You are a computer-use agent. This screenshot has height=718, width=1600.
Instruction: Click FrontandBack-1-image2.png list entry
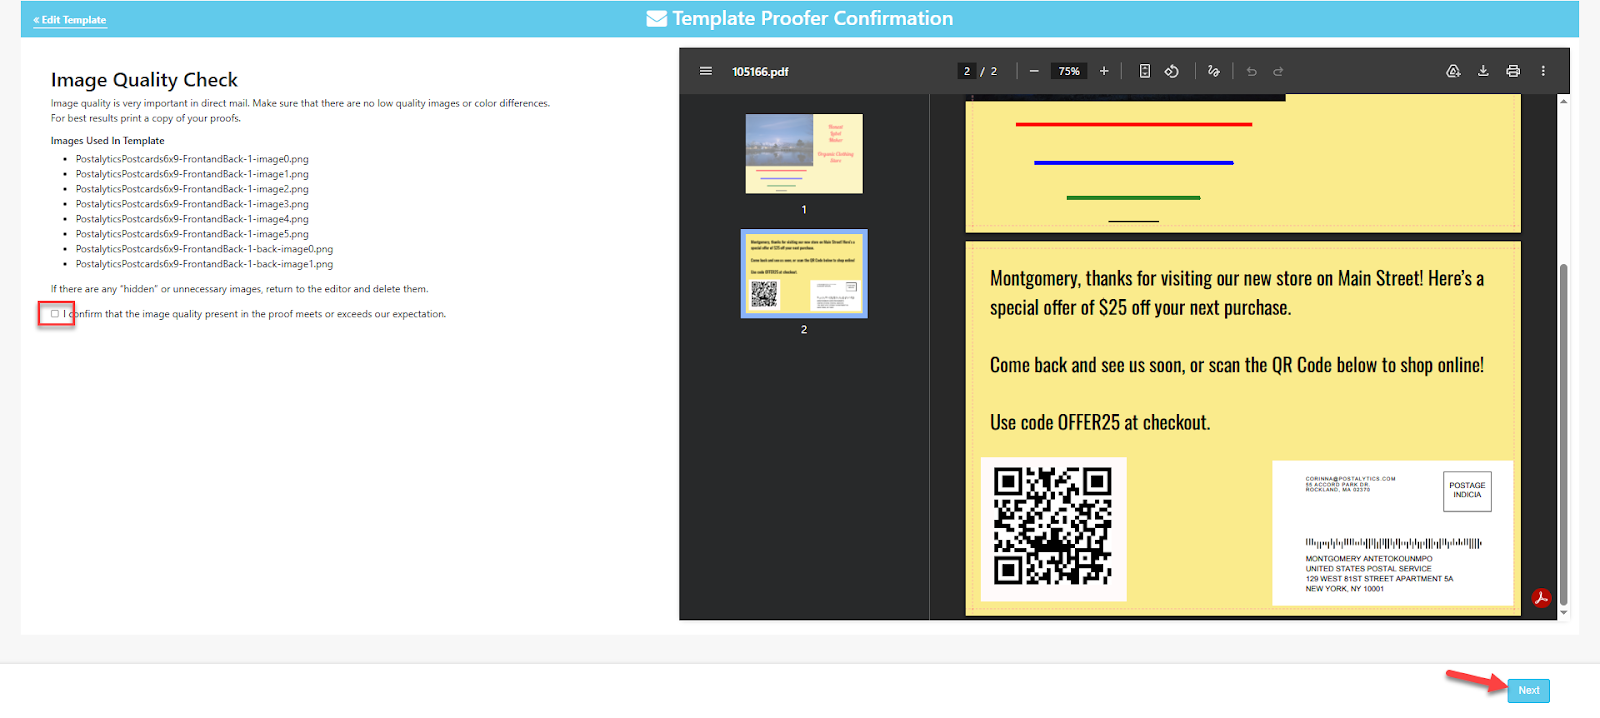[192, 189]
